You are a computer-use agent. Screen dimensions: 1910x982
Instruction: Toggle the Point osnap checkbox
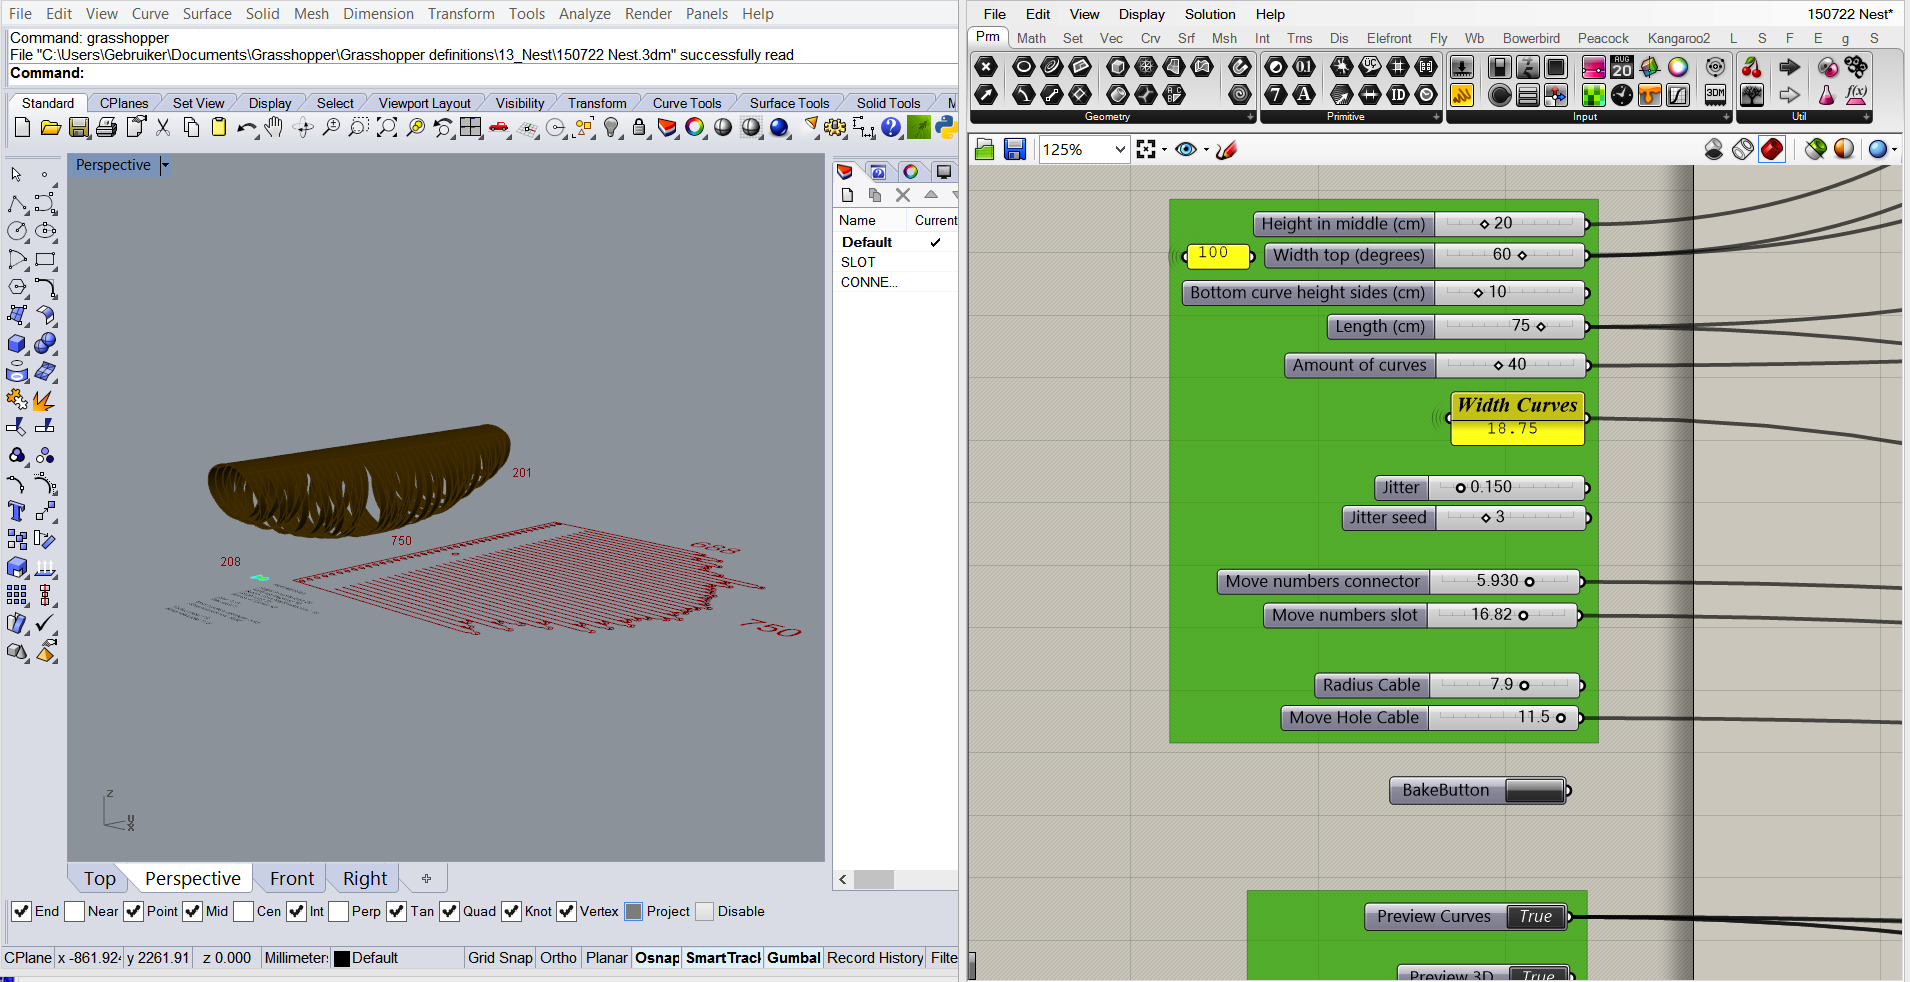click(x=133, y=911)
